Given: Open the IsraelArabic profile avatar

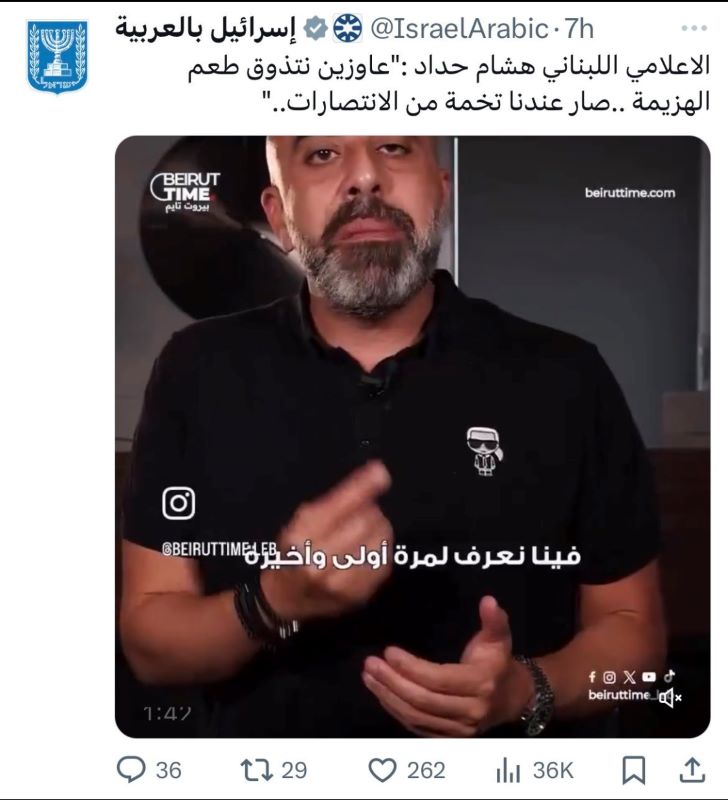Looking at the screenshot, I should 57,57.
